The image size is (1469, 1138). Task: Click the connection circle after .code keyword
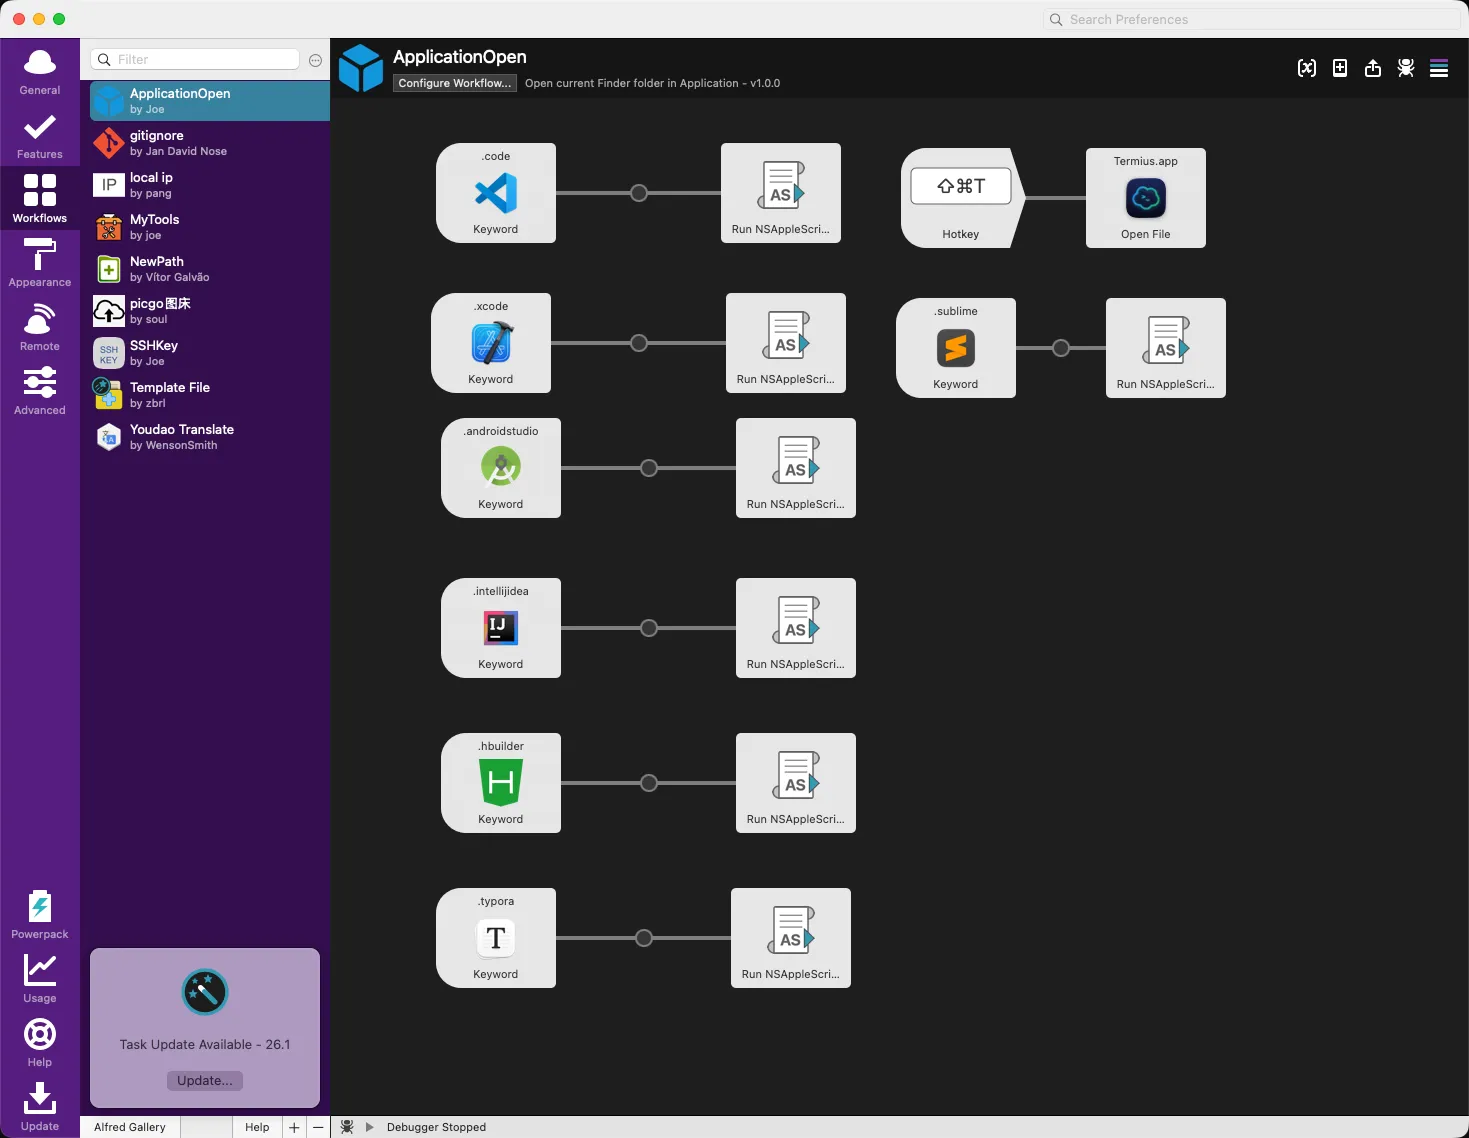tap(639, 193)
